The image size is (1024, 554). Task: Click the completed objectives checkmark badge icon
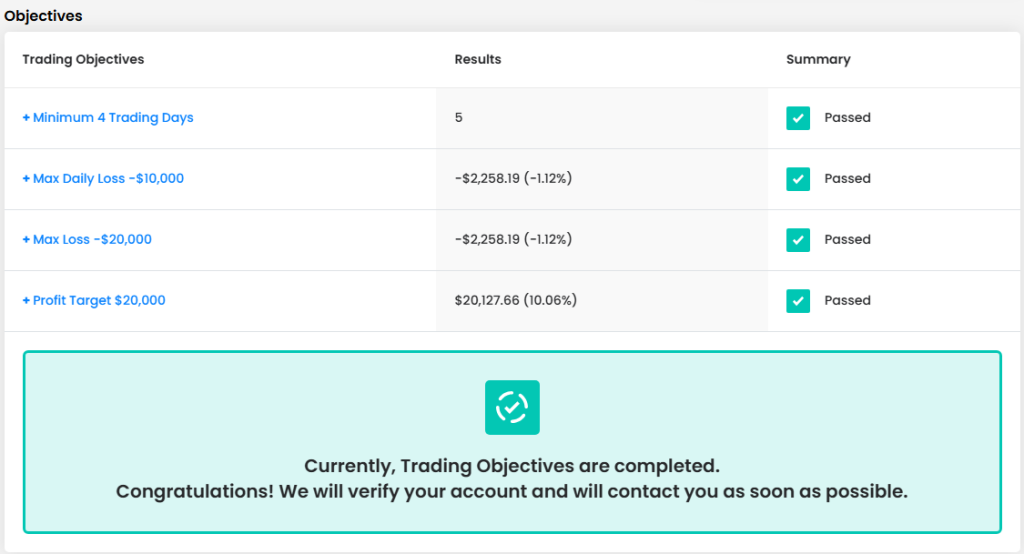pos(512,407)
